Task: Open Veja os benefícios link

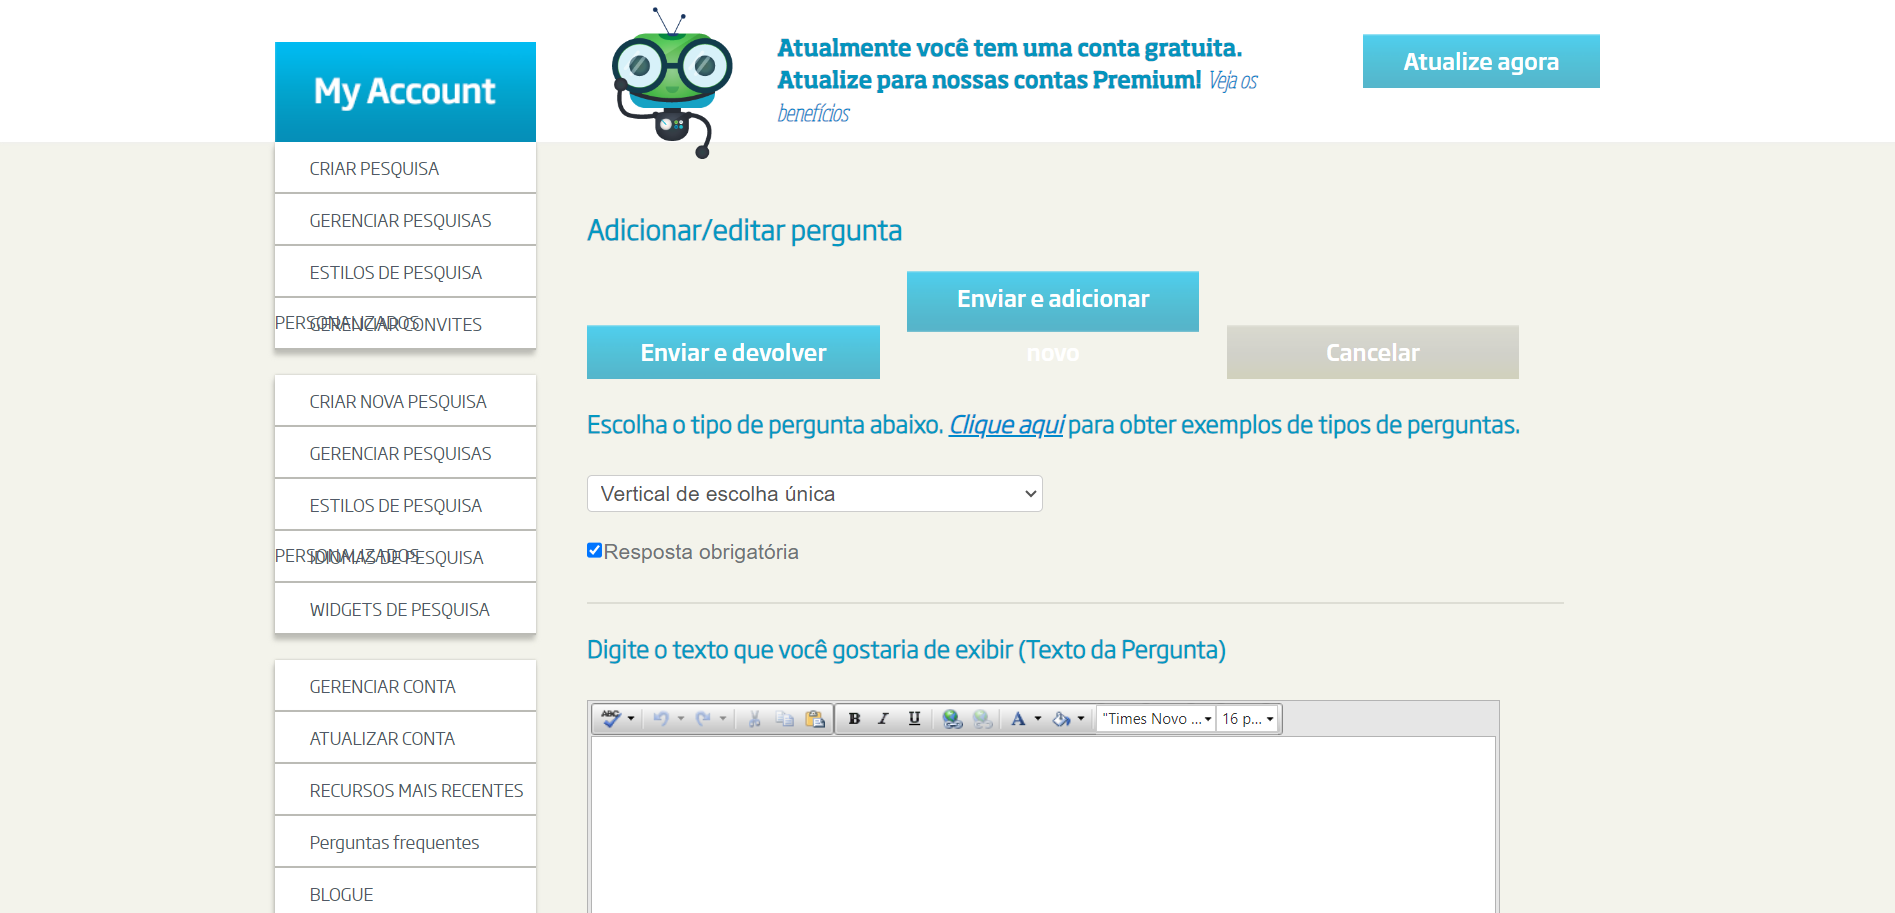Action: (x=1017, y=97)
